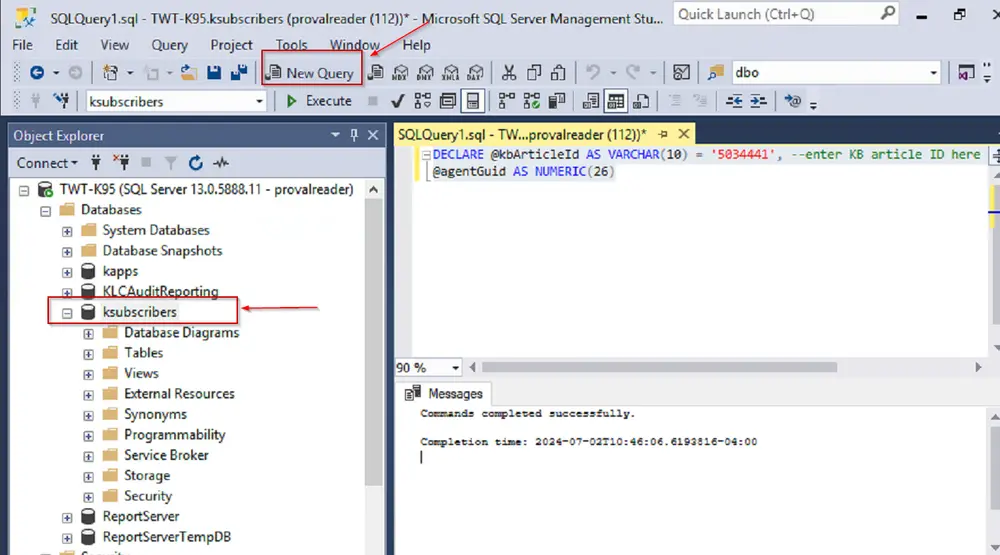Open the New Project icon

(x=110, y=73)
